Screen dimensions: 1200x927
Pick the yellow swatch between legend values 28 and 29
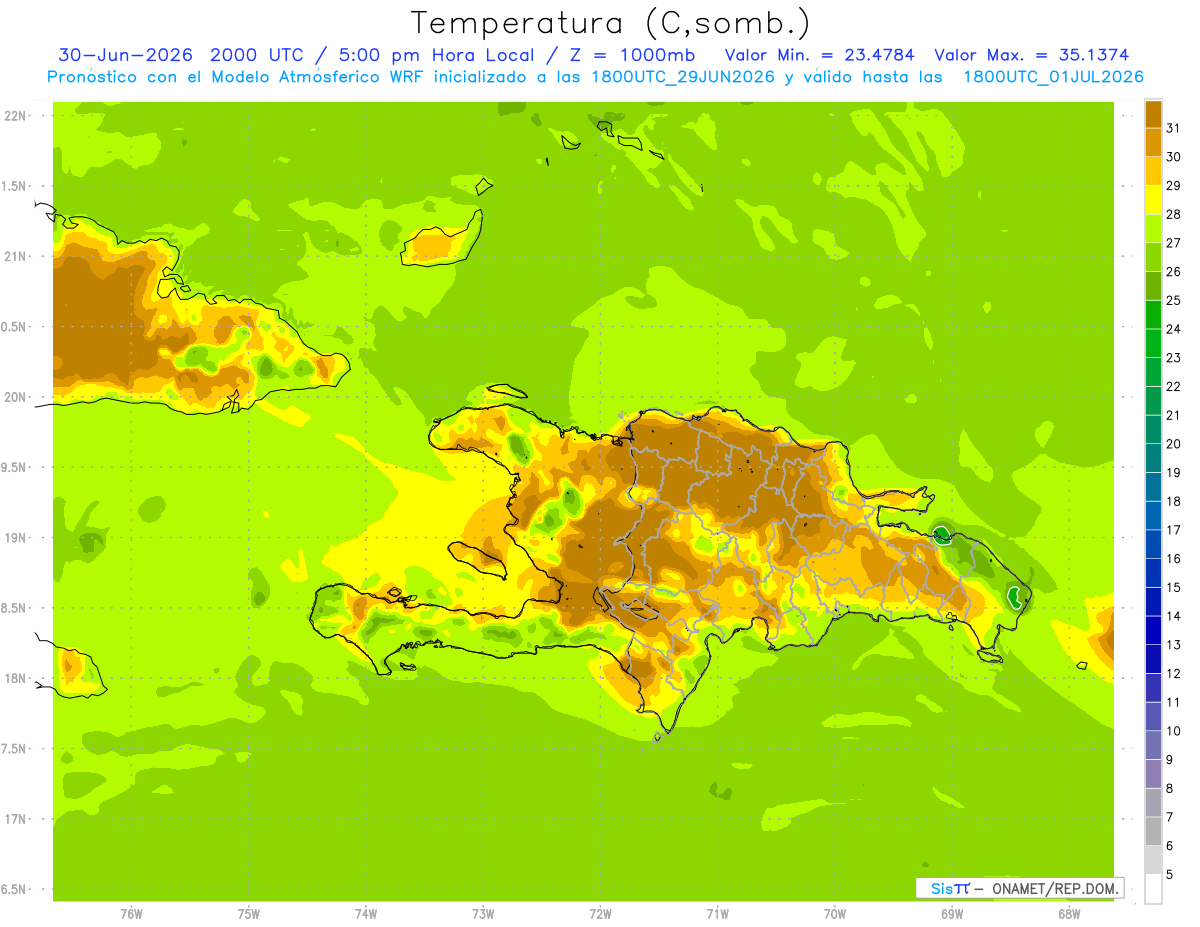point(1153,199)
